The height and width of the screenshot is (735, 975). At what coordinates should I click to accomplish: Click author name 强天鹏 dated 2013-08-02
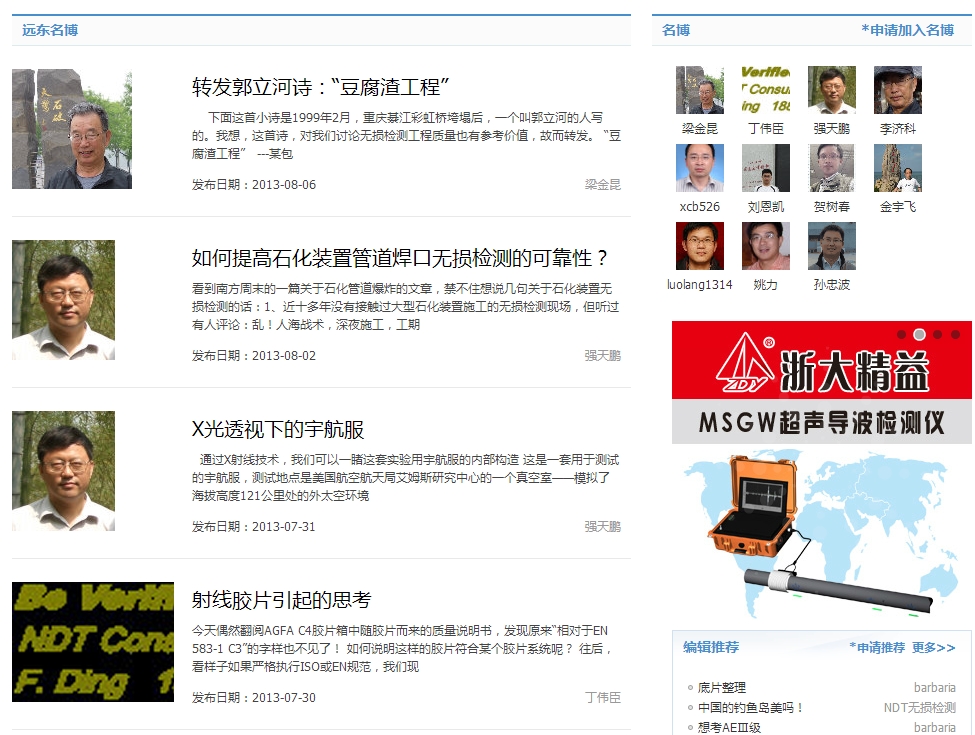pos(603,356)
